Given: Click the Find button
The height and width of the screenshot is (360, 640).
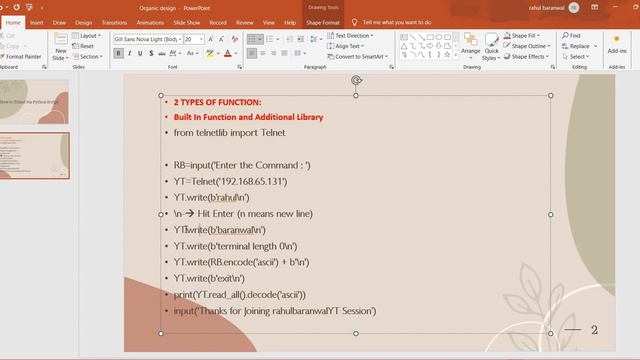Looking at the screenshot, I should coord(571,36).
